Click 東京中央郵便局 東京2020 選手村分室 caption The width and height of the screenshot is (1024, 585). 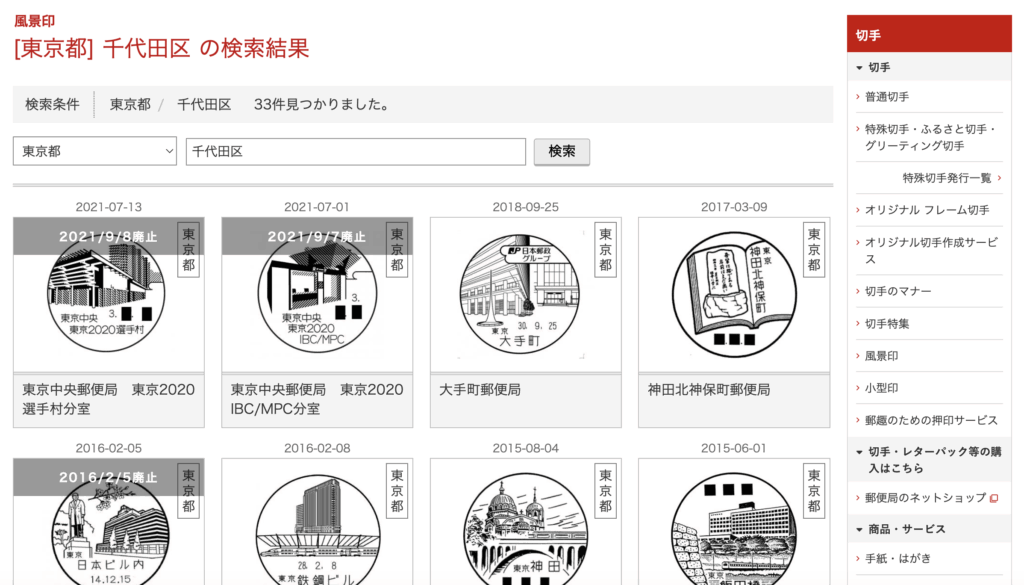[x=108, y=399]
